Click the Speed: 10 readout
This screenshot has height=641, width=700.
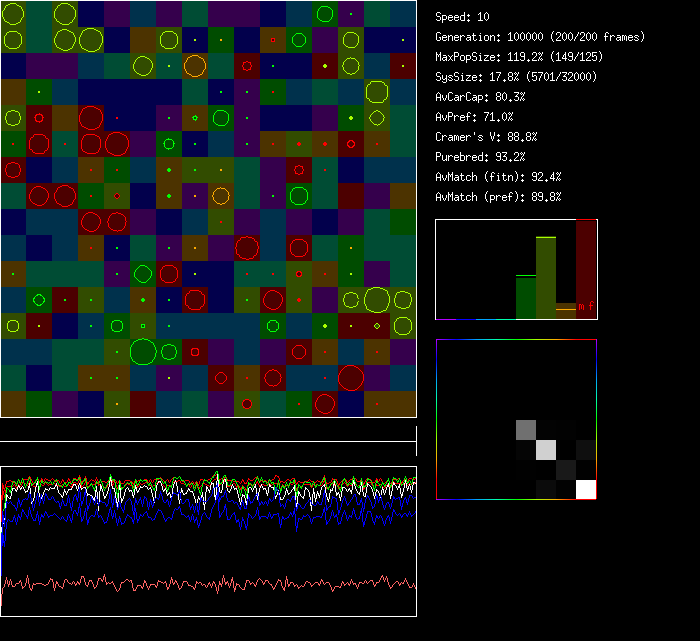click(x=463, y=17)
